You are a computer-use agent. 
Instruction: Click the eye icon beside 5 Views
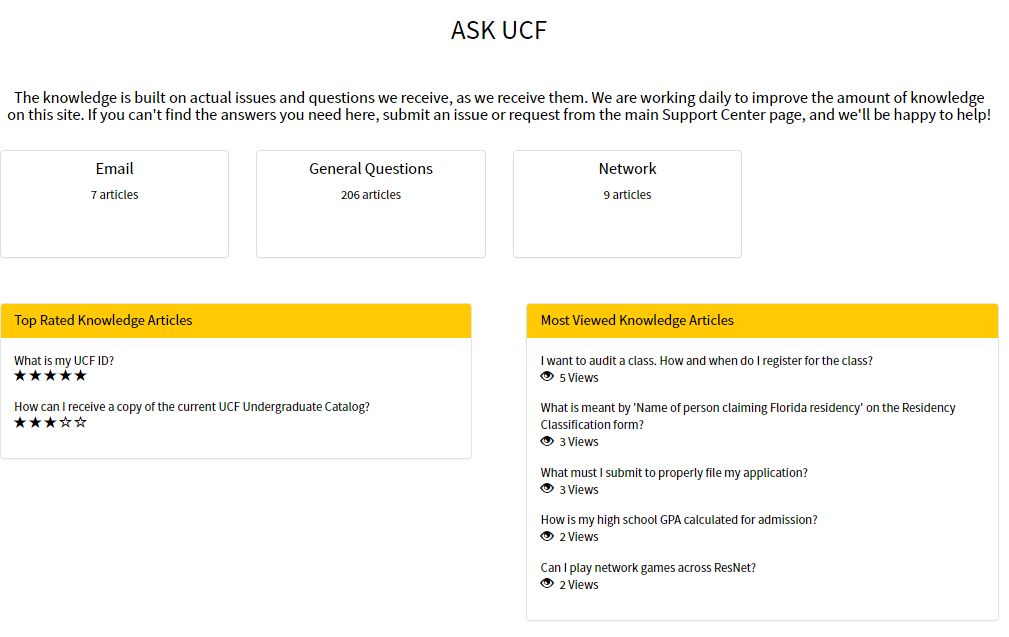pos(547,377)
